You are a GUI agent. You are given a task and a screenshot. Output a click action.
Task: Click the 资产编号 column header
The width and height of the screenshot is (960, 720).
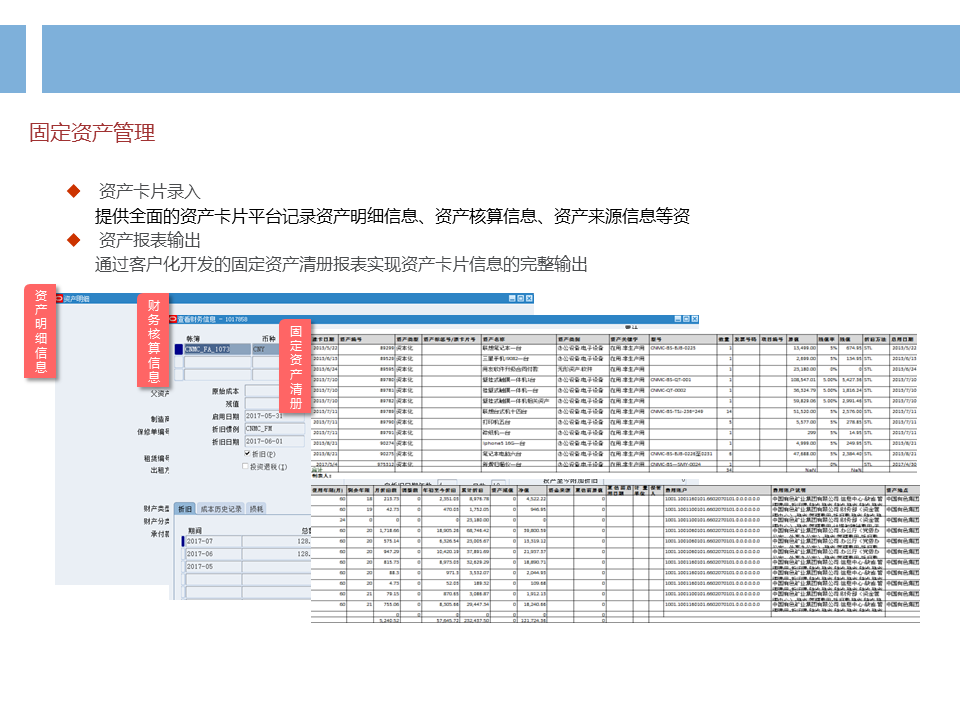[x=367, y=339]
